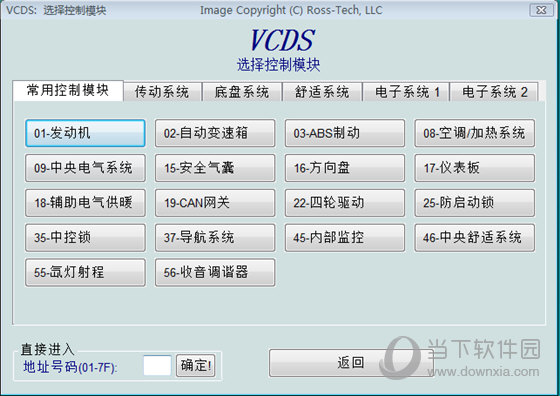Open the 15-安全气囊 airbag module
This screenshot has width=560, height=396.
coord(215,168)
